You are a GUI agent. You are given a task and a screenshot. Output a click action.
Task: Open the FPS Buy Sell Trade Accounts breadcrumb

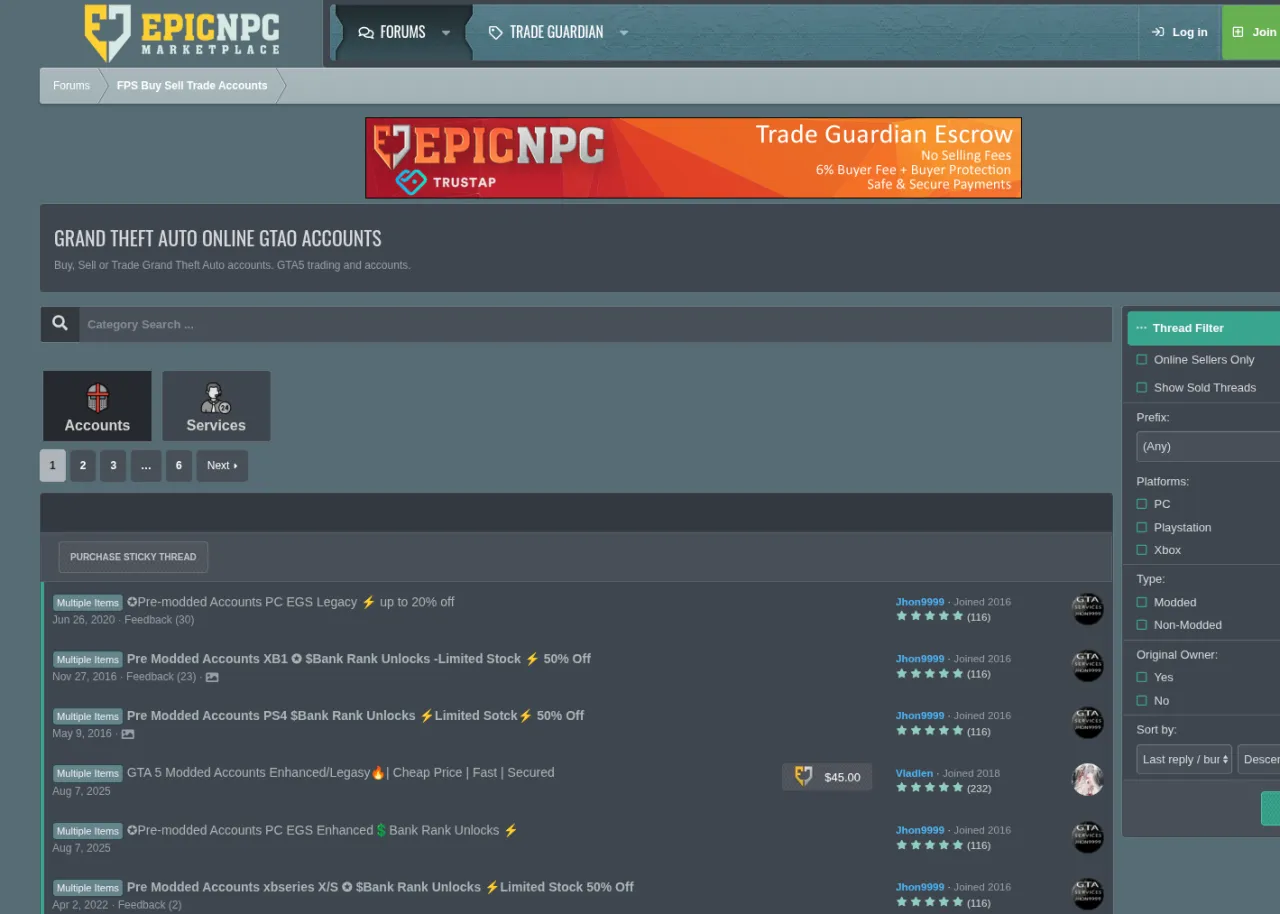click(x=192, y=85)
